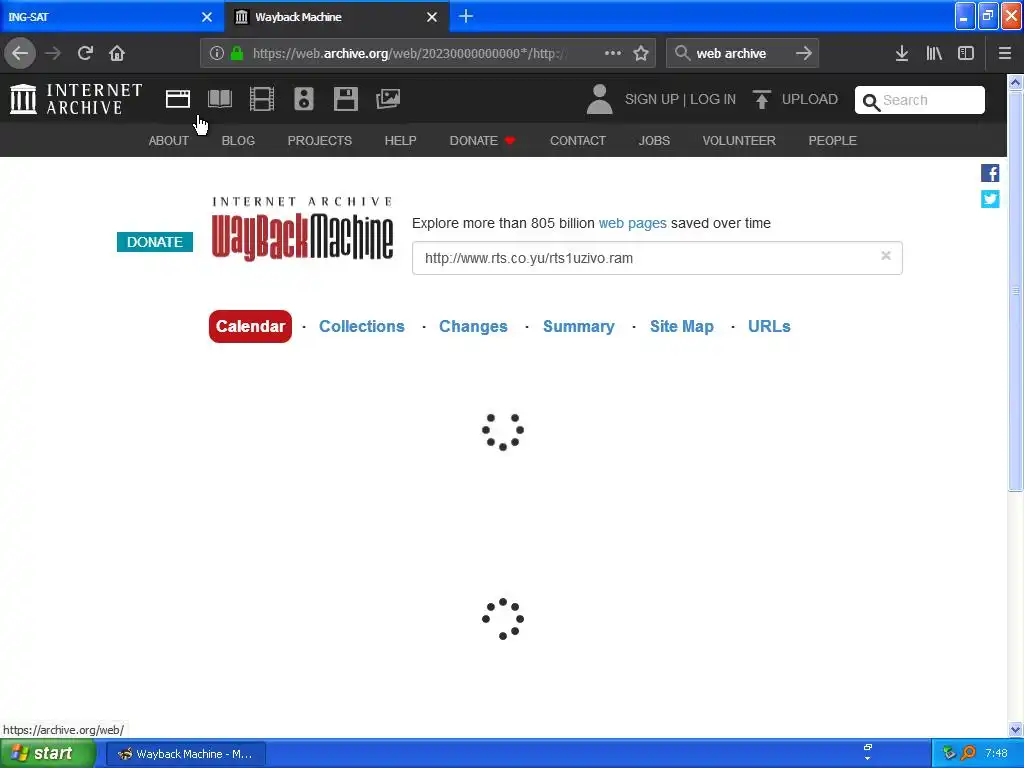This screenshot has width=1024, height=768.
Task: Open the JOBS page
Action: click(x=654, y=140)
